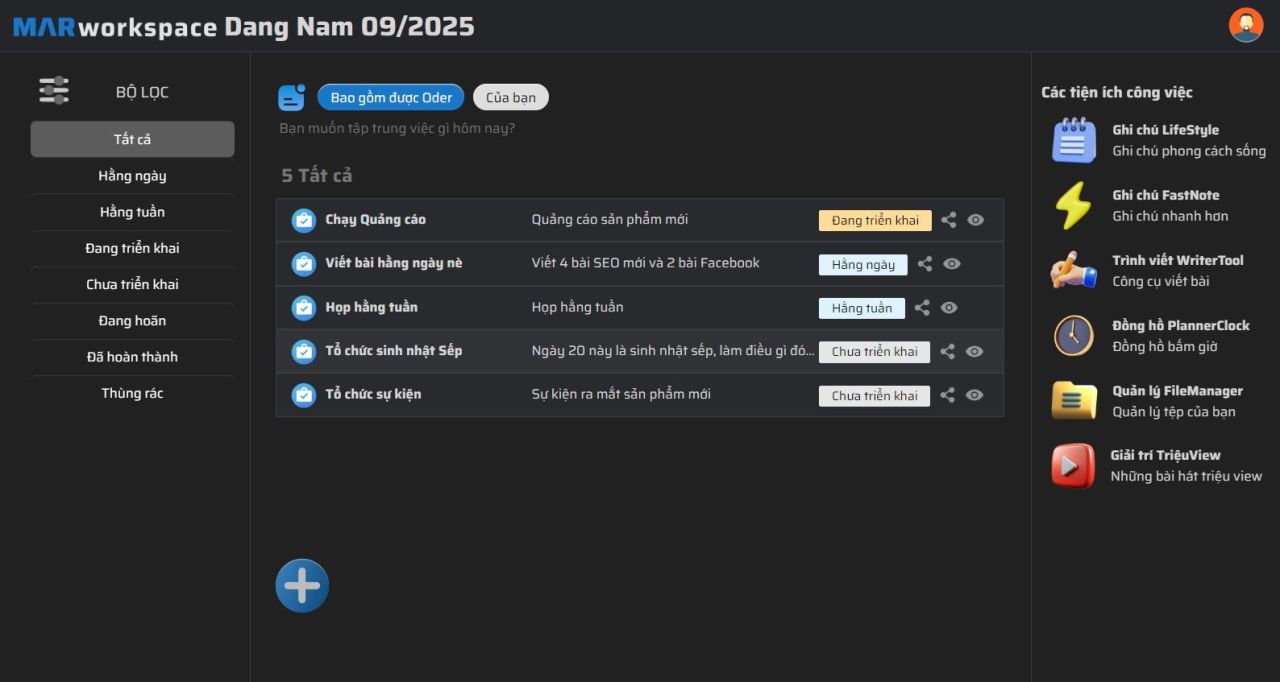Open the user avatar in top right

click(x=1246, y=25)
